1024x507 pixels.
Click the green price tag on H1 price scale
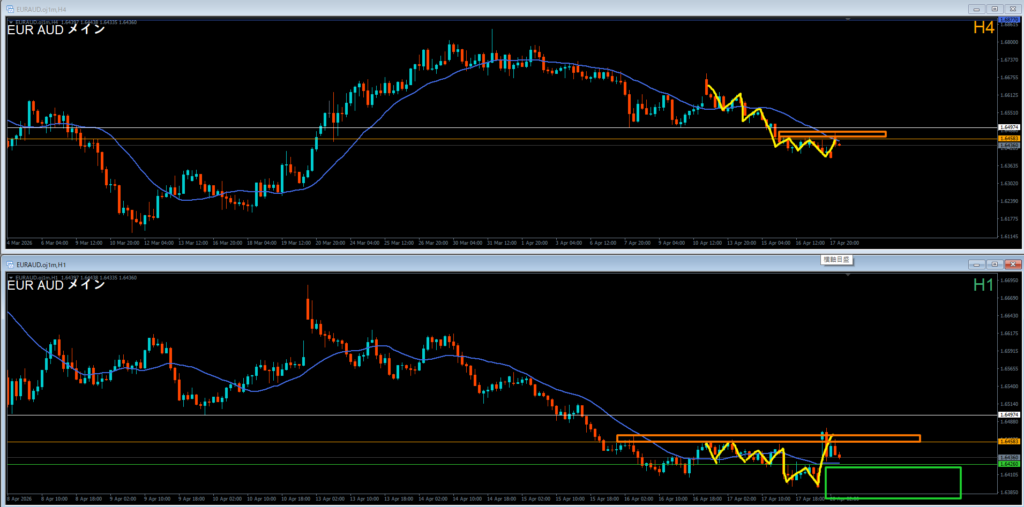coord(1008,464)
